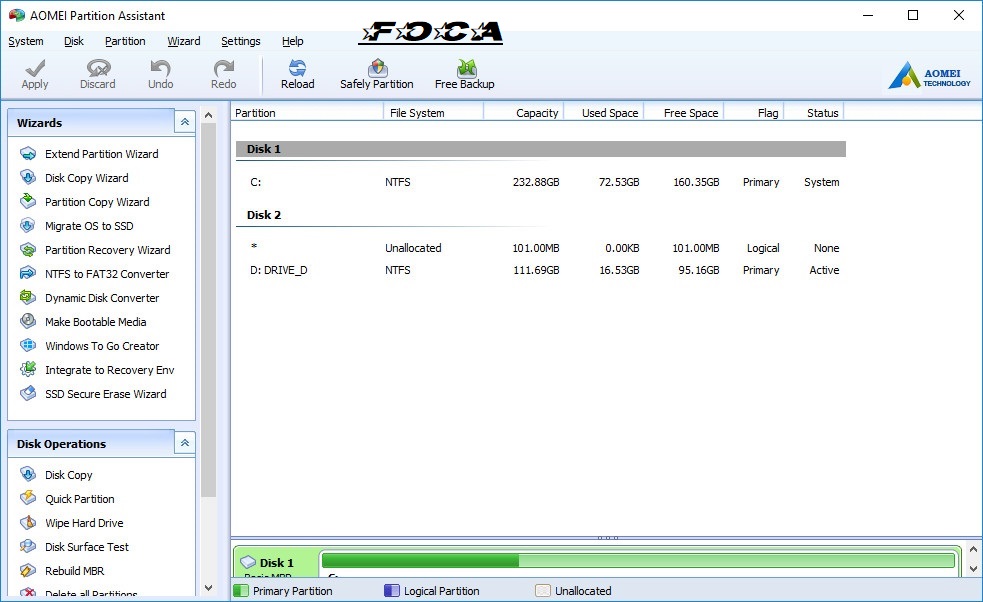Sort by the Used Space column header
Viewport: 983px width, 602px height.
click(x=604, y=113)
